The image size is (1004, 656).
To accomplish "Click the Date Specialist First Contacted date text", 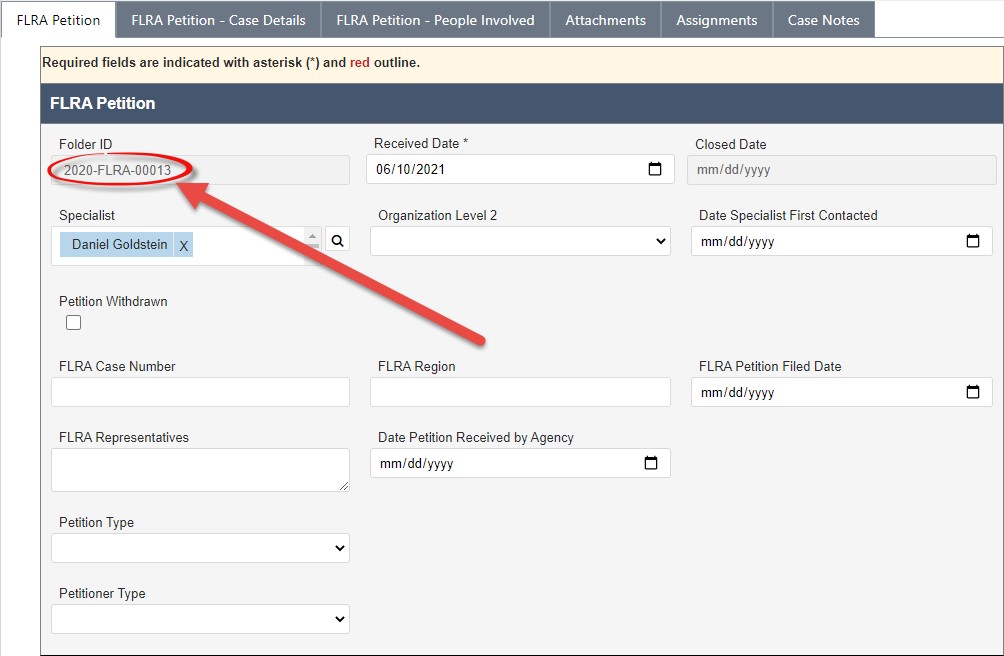I will pos(738,242).
